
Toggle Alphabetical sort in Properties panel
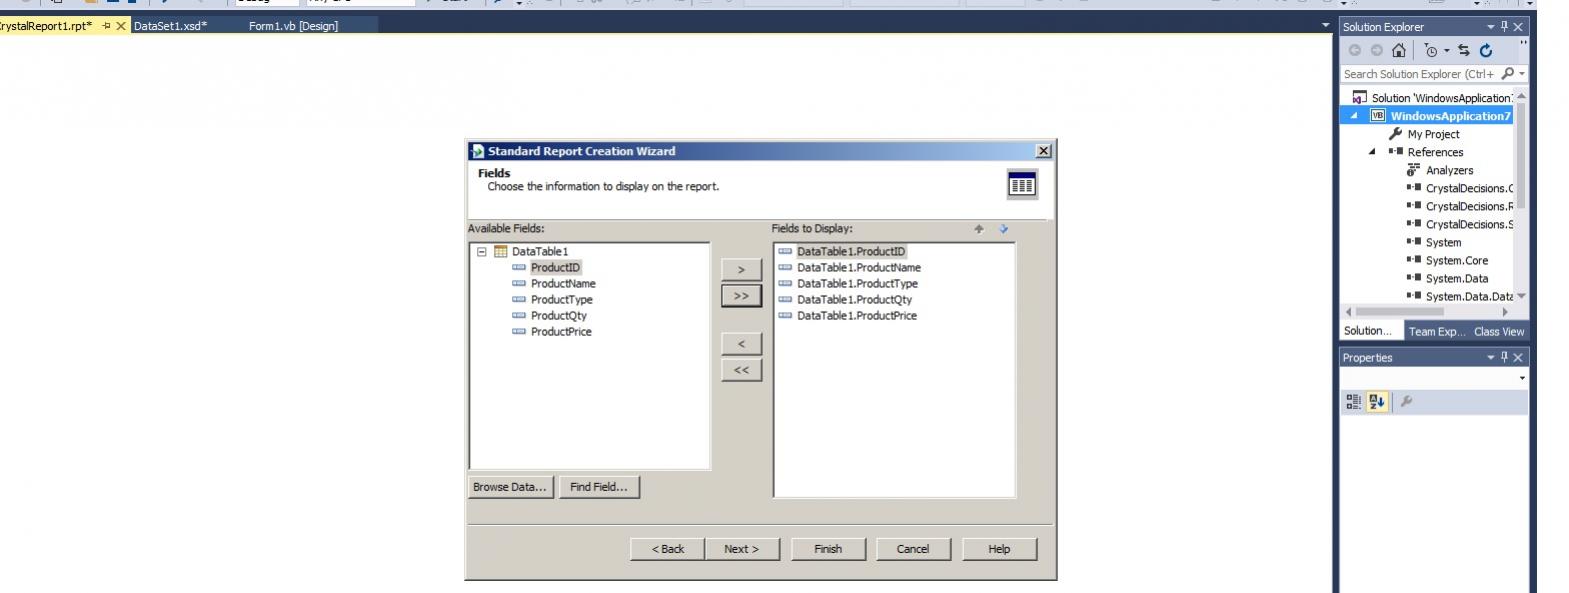click(x=1377, y=401)
